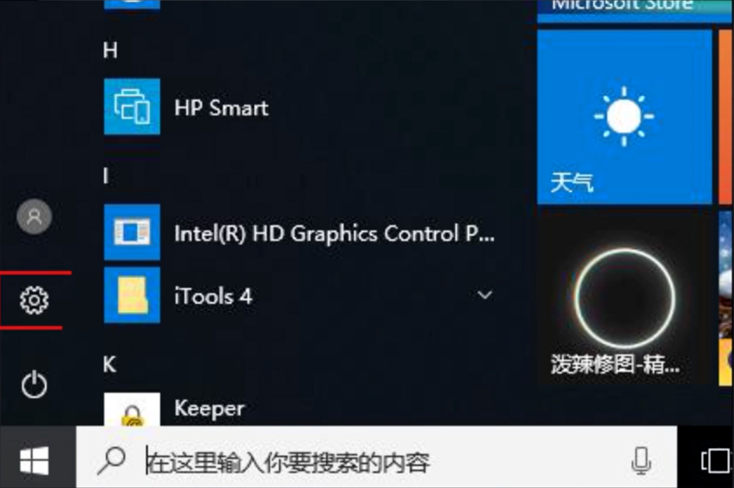Open the Microsoft Store tile
Viewport: 734px width, 488px height.
pos(635,10)
